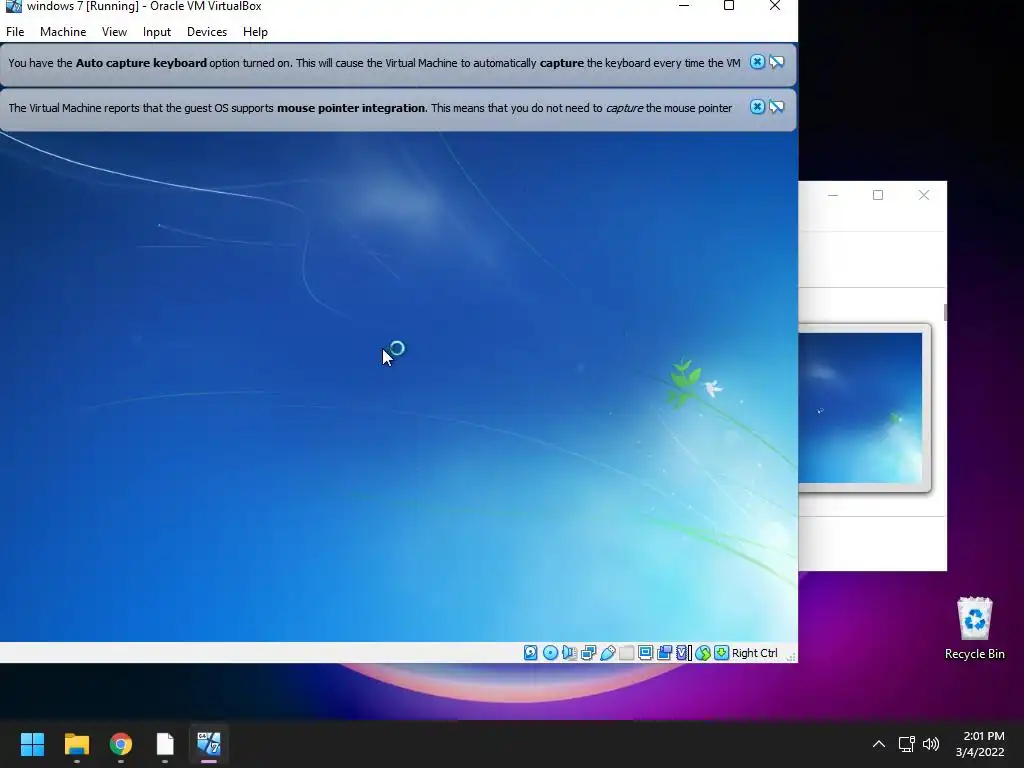Open the Recycle Bin desktop icon
Viewport: 1024px width, 768px height.
[x=974, y=628]
